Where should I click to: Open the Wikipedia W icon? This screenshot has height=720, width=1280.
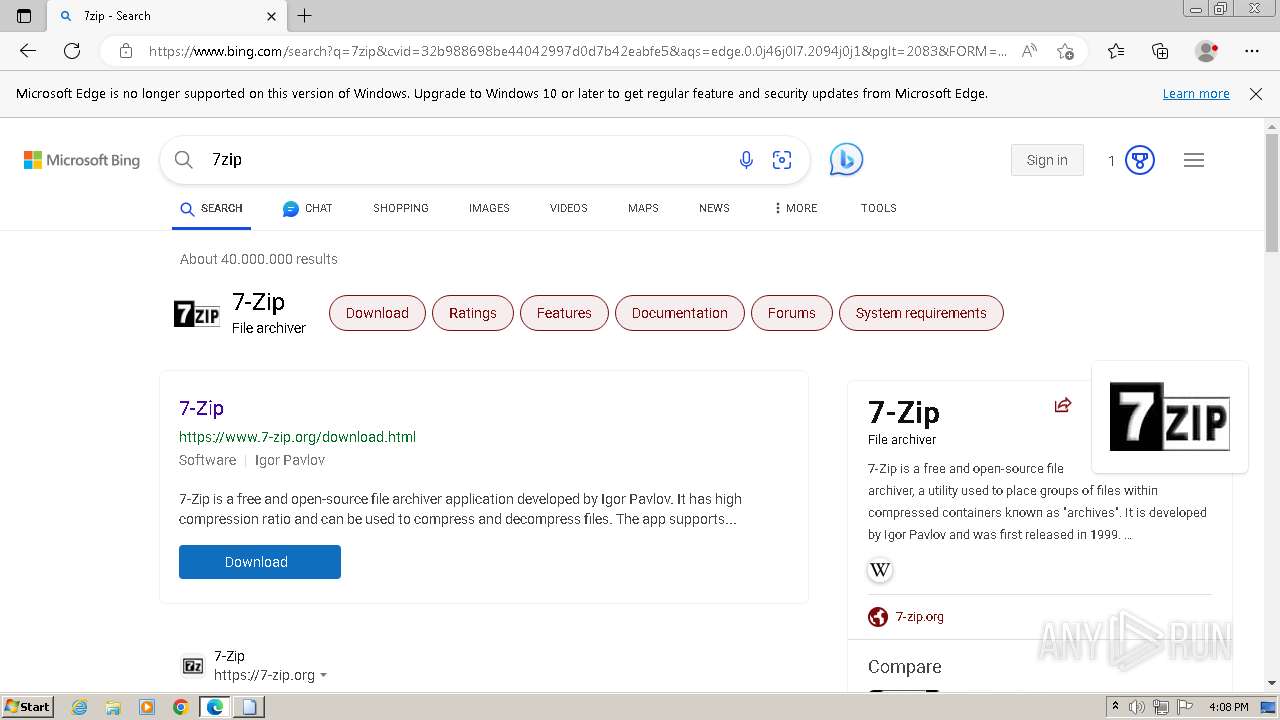pos(880,570)
